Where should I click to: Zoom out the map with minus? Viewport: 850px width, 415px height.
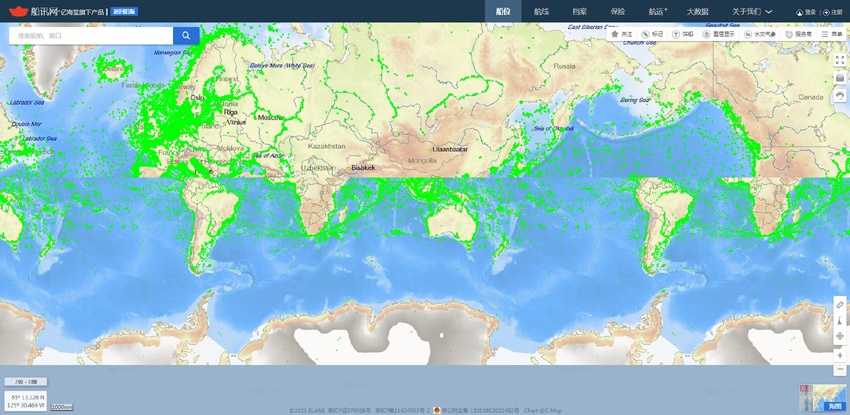point(840,370)
